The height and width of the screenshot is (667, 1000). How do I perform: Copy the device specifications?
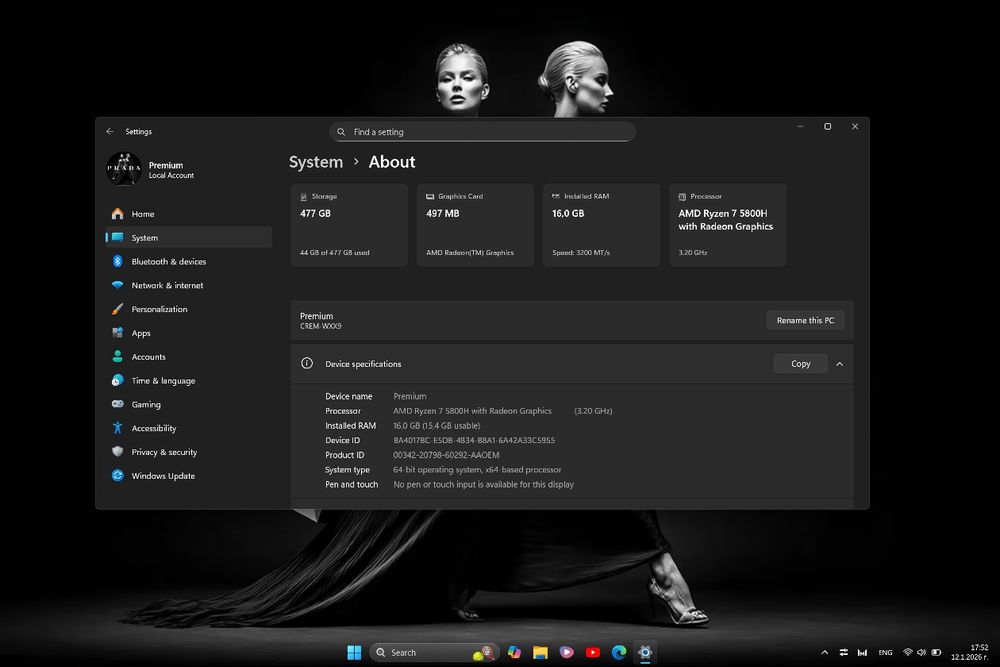pyautogui.click(x=800, y=364)
